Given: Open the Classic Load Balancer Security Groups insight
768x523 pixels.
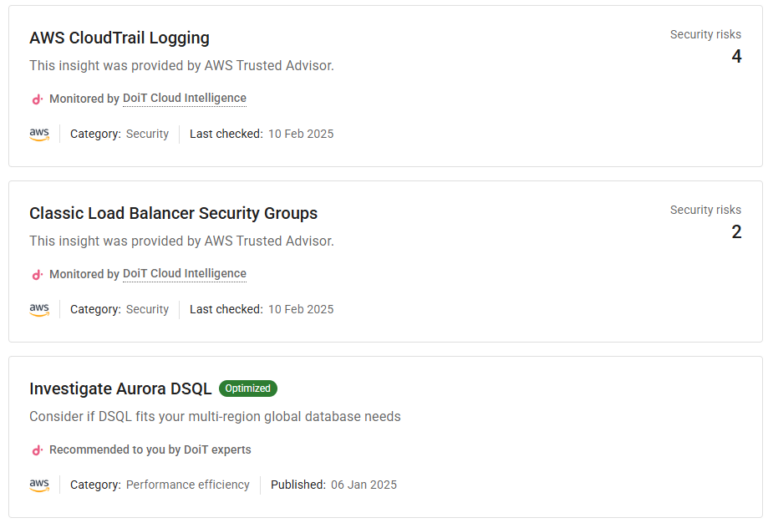Looking at the screenshot, I should coord(173,213).
